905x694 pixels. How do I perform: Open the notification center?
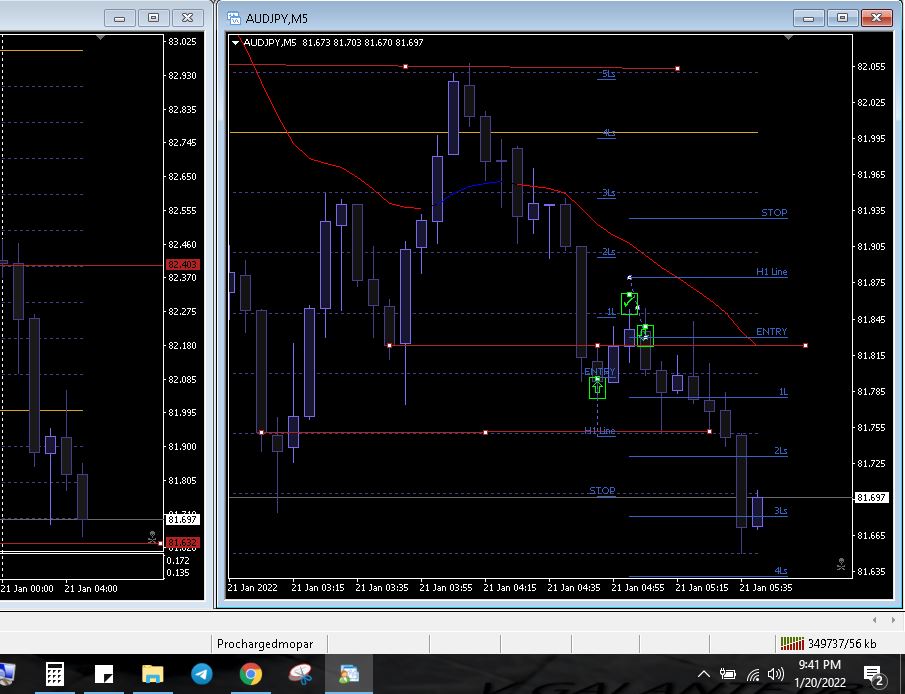872,675
